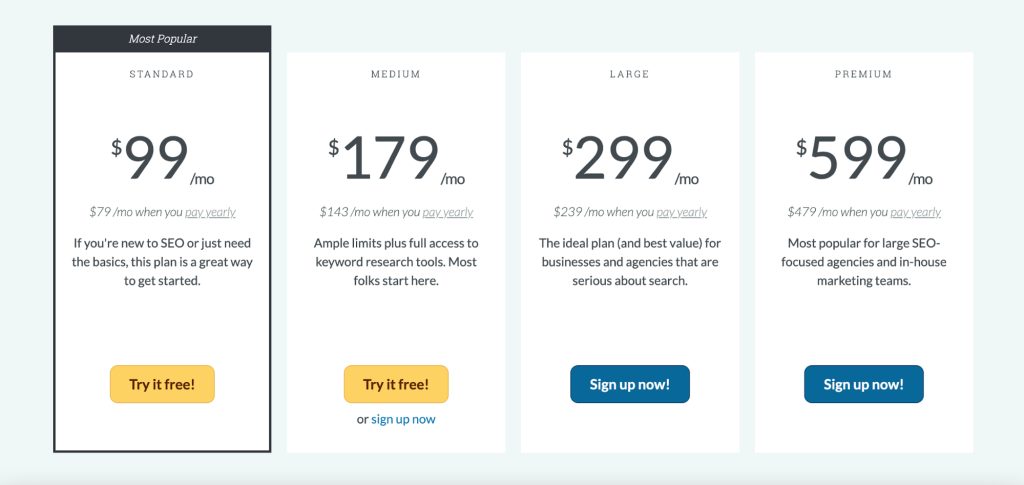
Task: Open the "pay yearly" link under the $99 price
Action: pyautogui.click(x=213, y=212)
